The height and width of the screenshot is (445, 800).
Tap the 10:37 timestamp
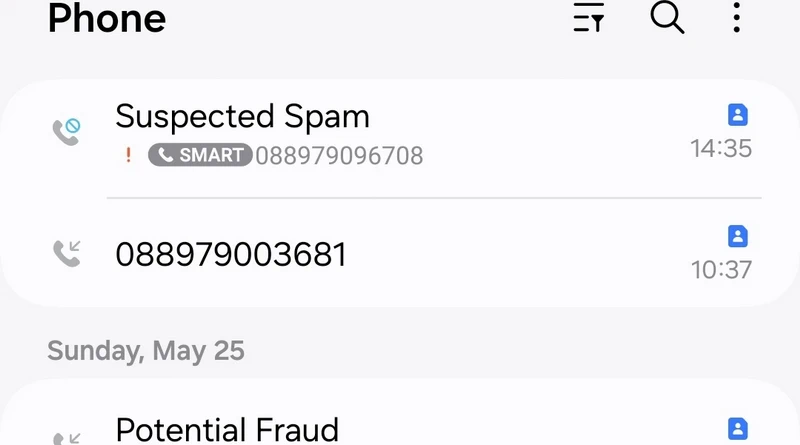coord(721,270)
